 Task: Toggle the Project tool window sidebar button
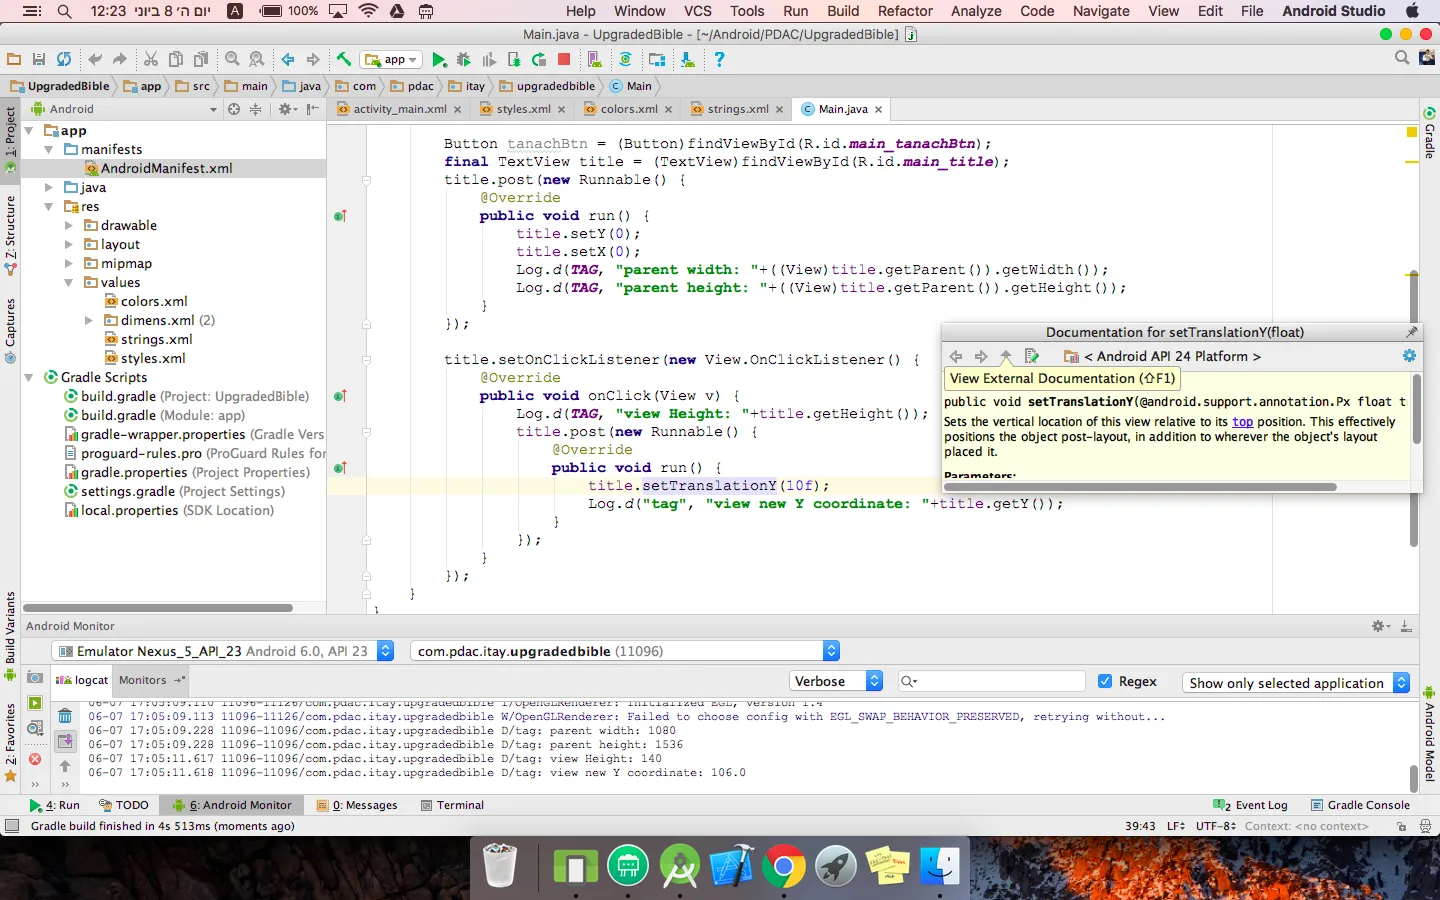(10, 134)
